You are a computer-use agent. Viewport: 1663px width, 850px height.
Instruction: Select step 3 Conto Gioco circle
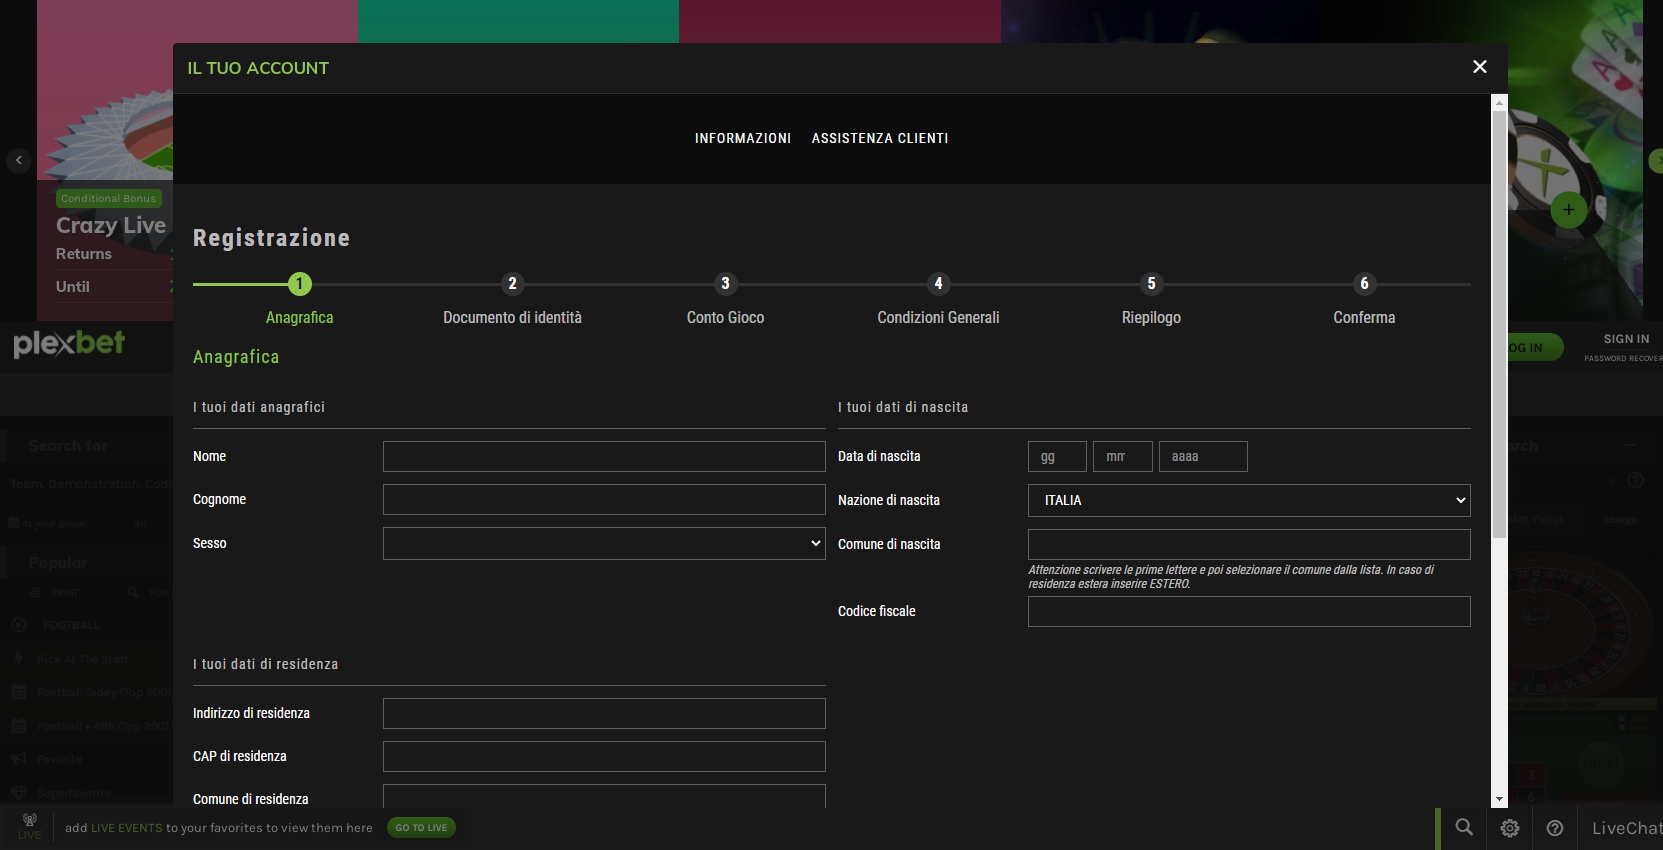(x=725, y=284)
